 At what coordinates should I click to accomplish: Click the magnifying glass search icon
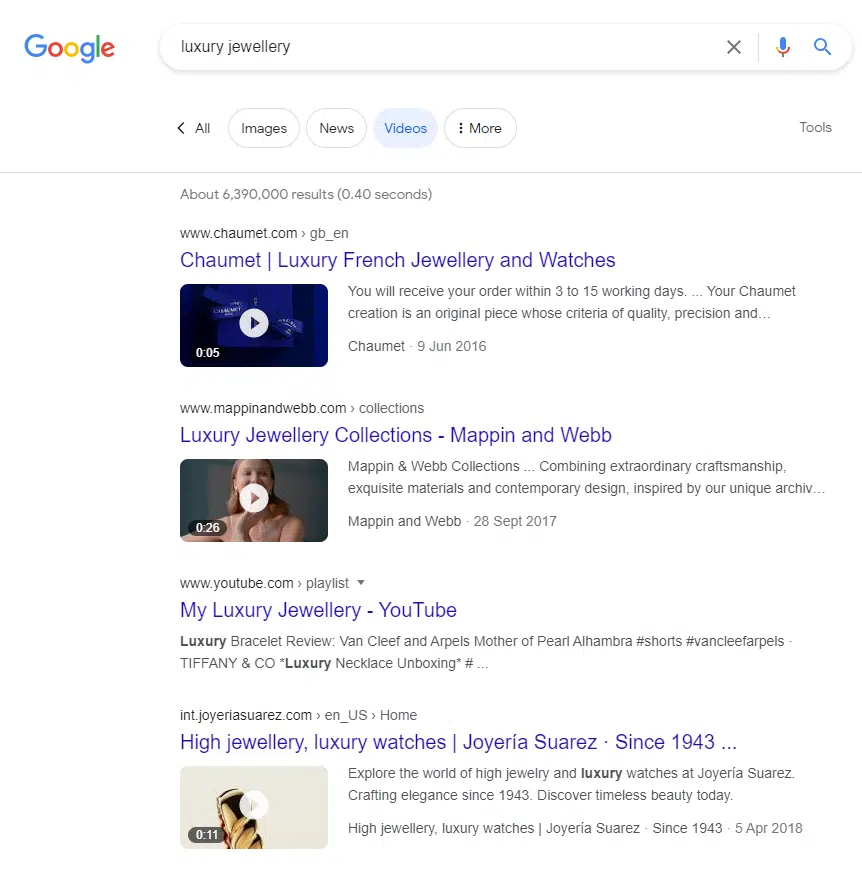click(822, 47)
